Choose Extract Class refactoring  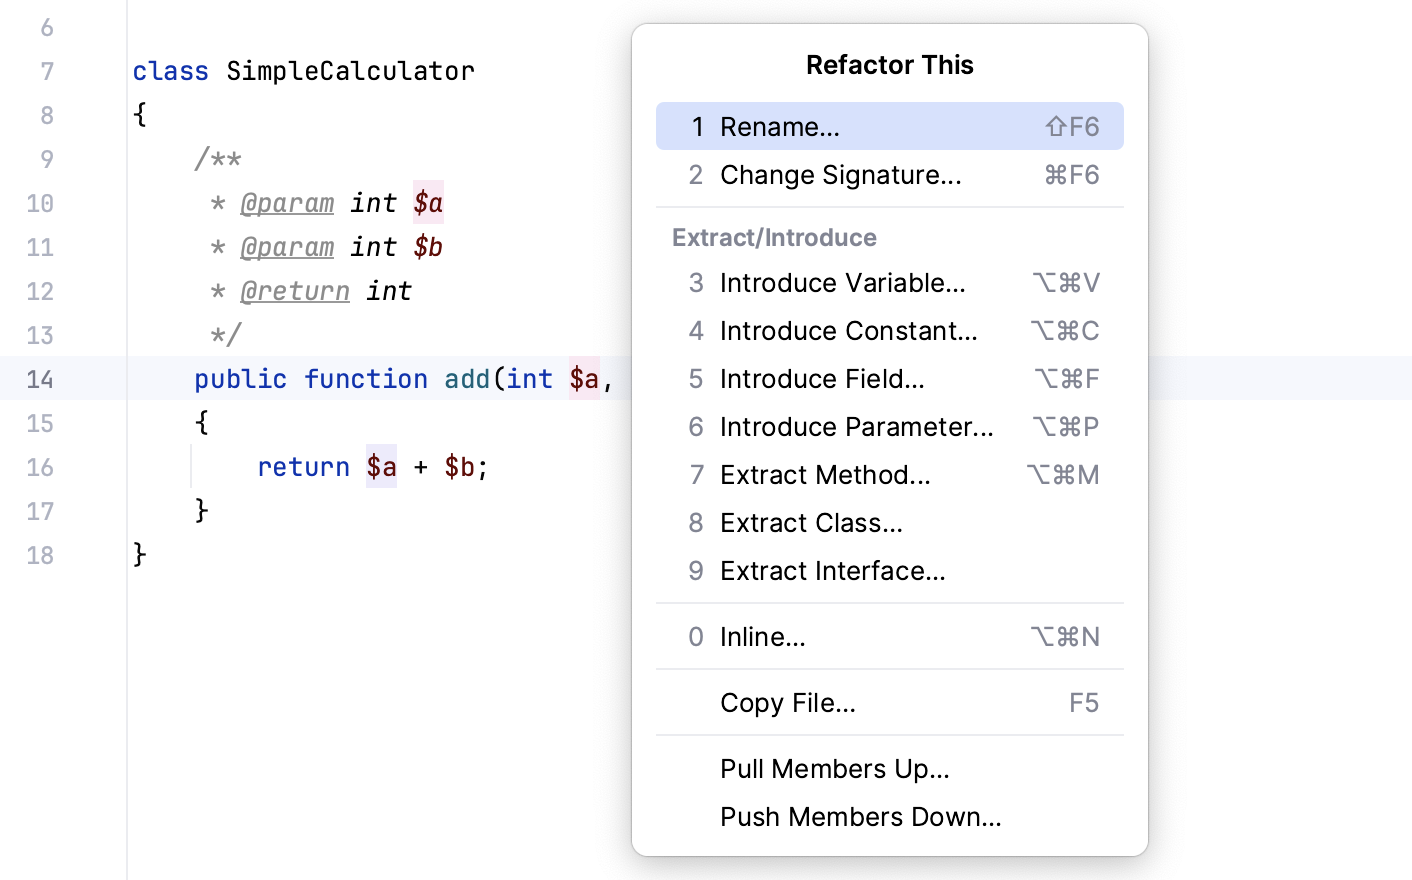pyautogui.click(x=811, y=523)
